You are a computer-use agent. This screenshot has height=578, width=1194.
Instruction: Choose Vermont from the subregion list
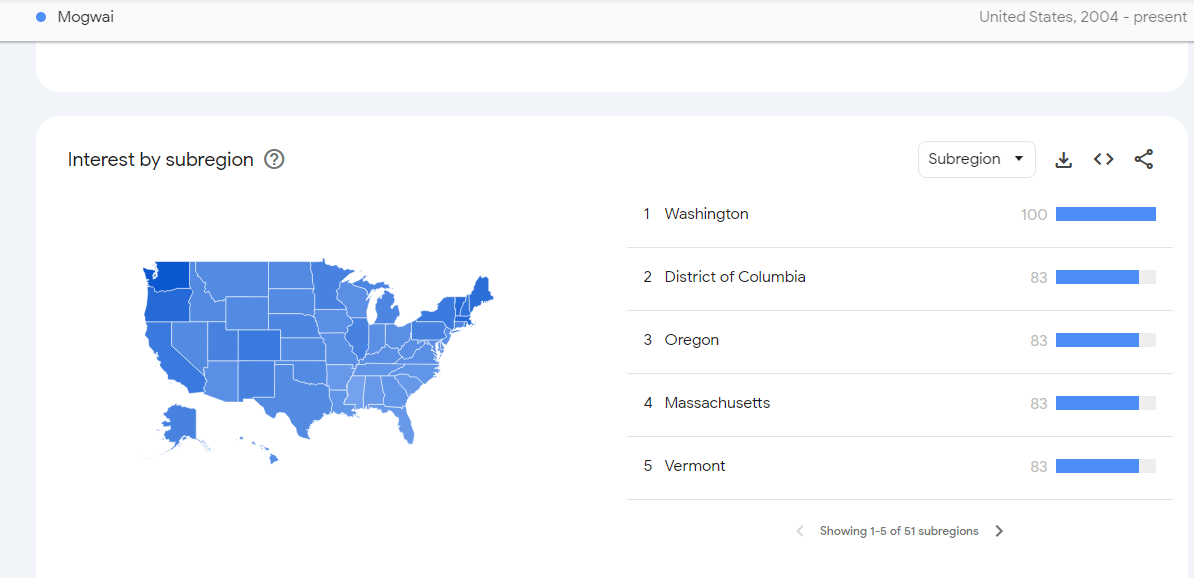coord(695,466)
